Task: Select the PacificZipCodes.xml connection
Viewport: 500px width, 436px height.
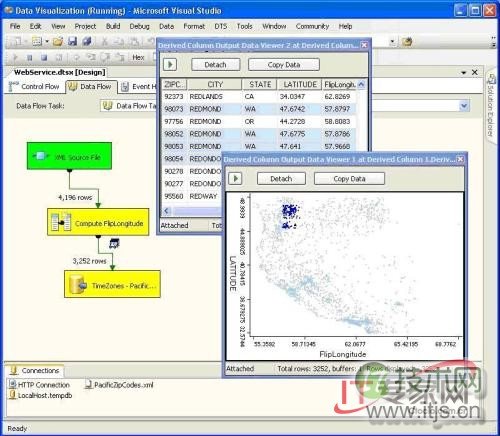Action: [119, 385]
